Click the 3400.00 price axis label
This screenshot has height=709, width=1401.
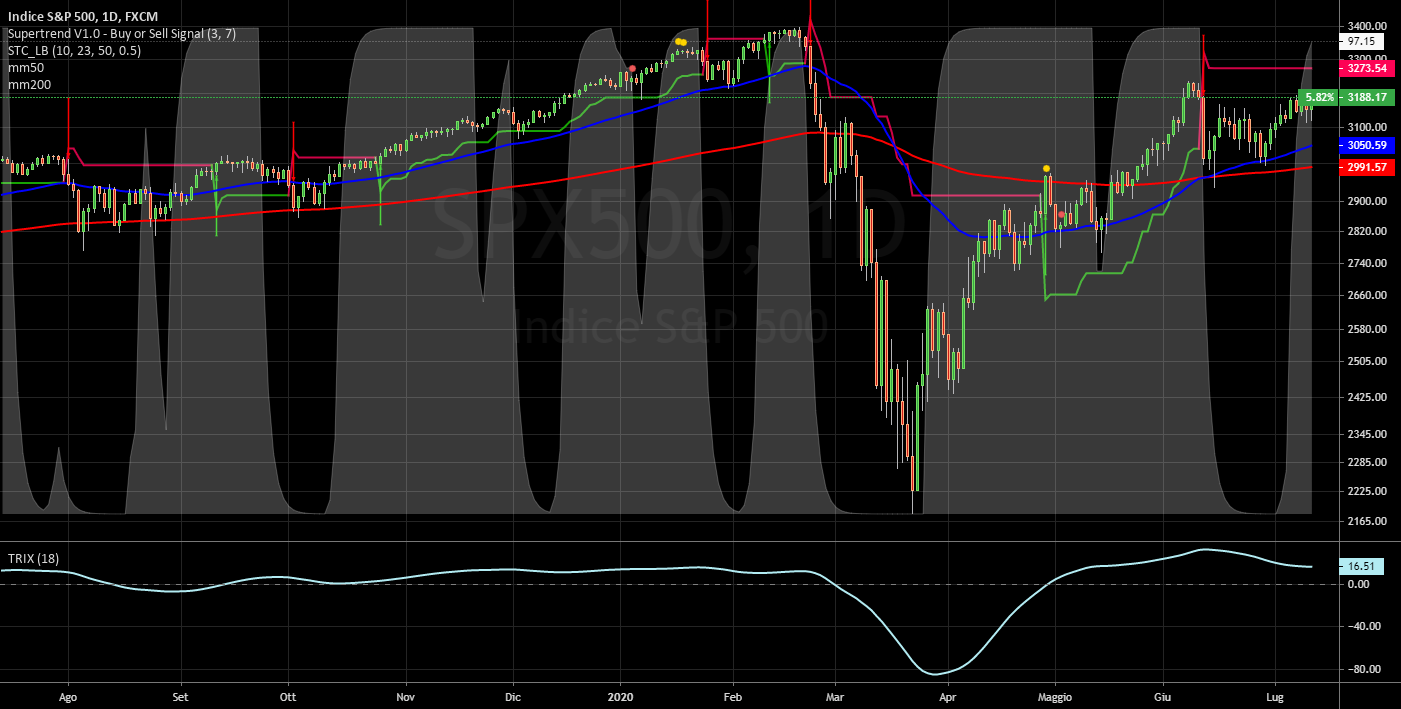[x=1366, y=26]
